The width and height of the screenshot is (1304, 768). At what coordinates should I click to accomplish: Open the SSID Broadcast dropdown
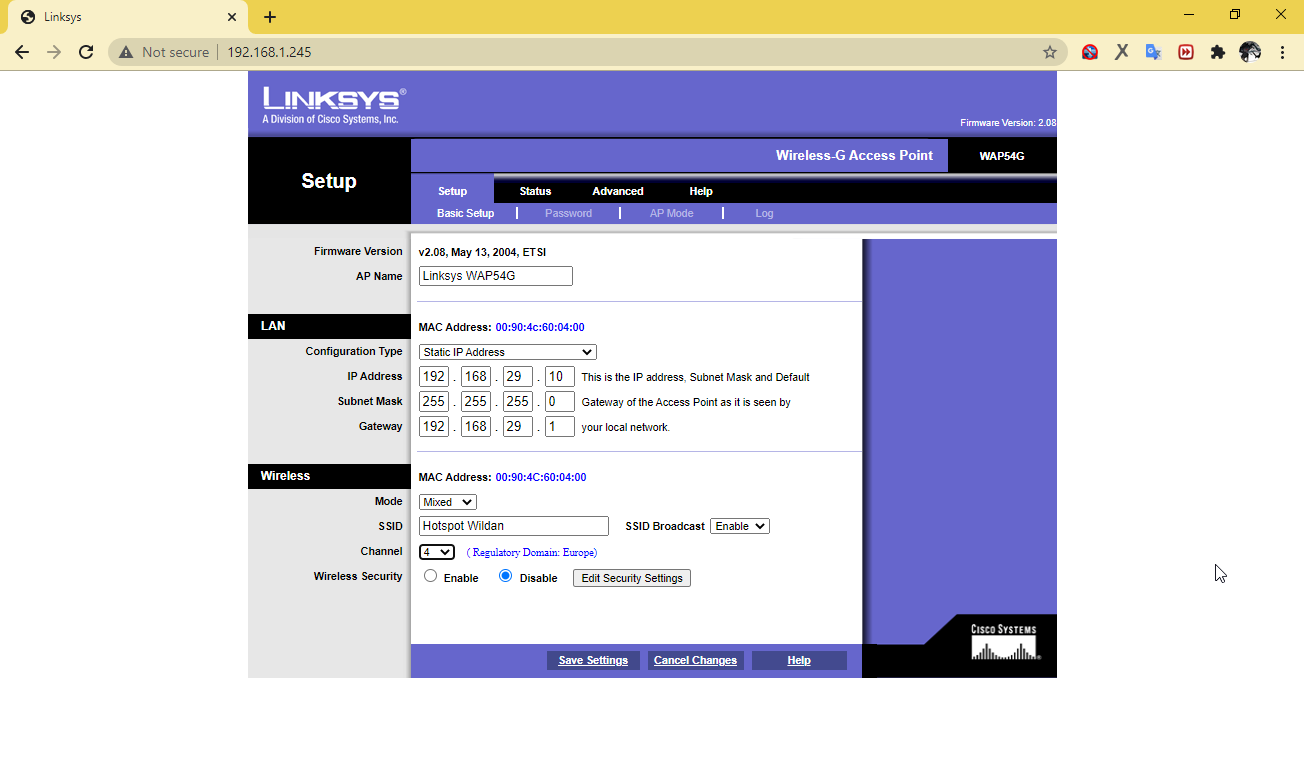click(x=740, y=526)
